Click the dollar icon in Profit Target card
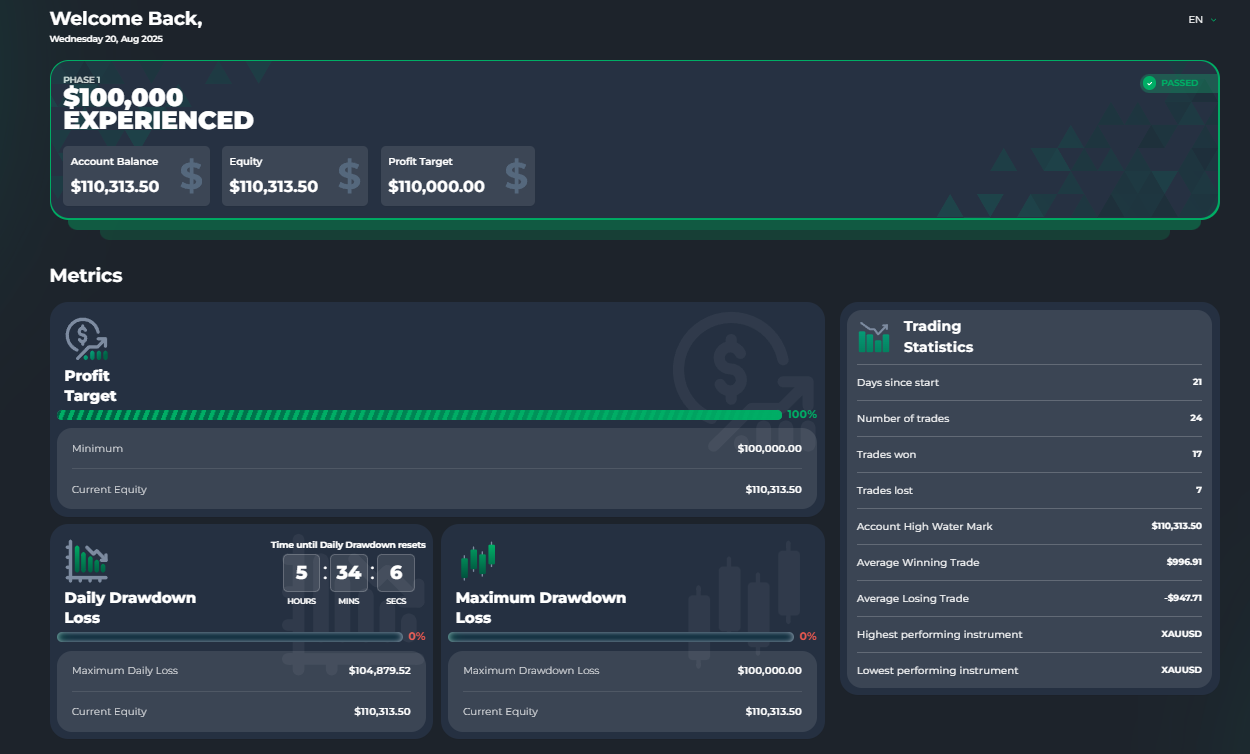 click(x=516, y=176)
